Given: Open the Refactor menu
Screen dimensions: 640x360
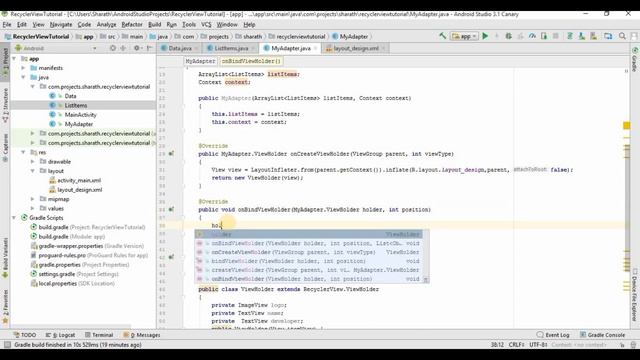Looking at the screenshot, I should (x=132, y=24).
